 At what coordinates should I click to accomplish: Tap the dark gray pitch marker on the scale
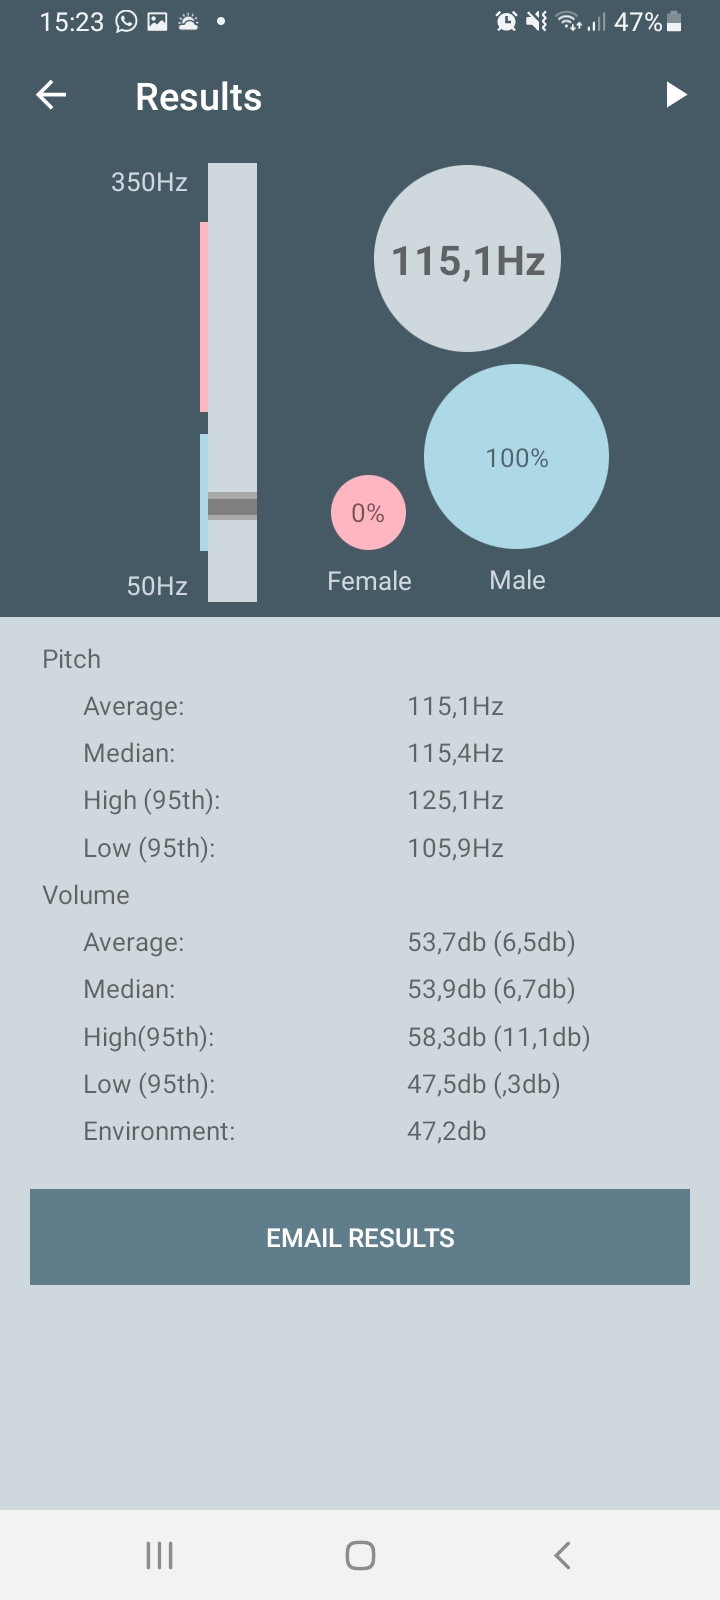[232, 507]
